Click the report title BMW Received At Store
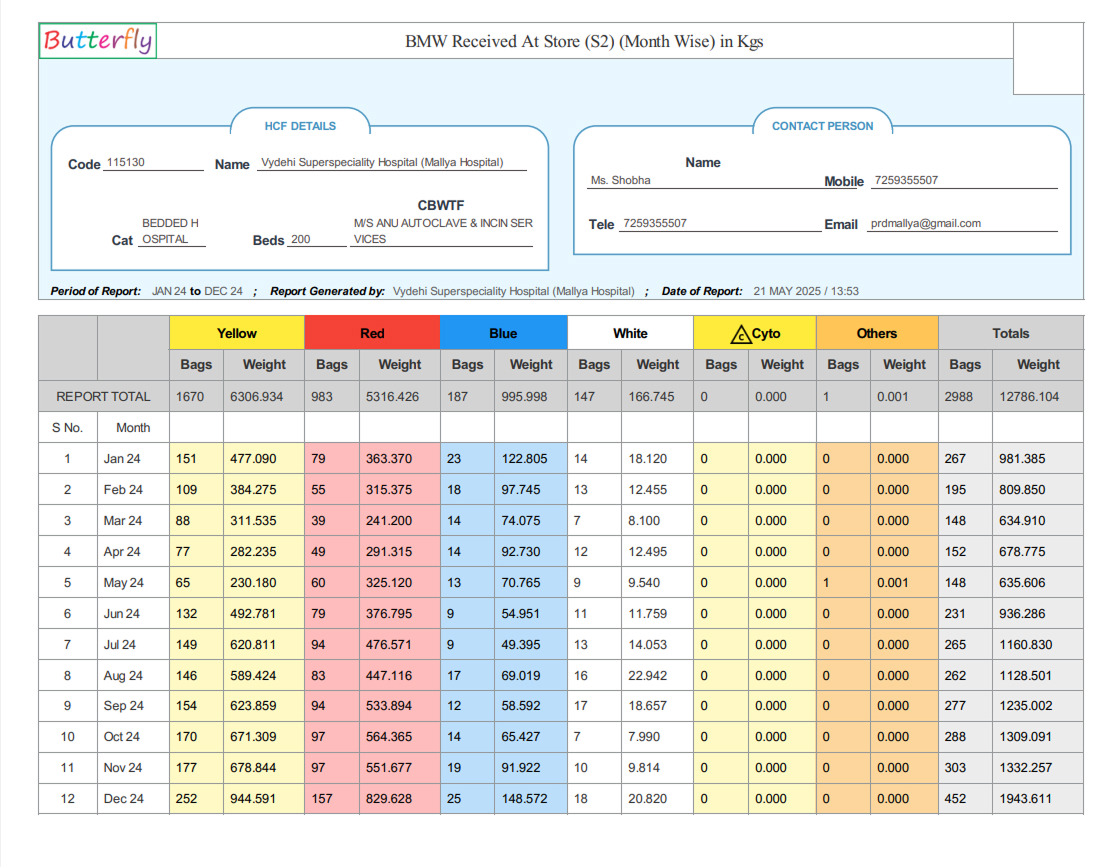This screenshot has width=1113, height=867. (583, 41)
